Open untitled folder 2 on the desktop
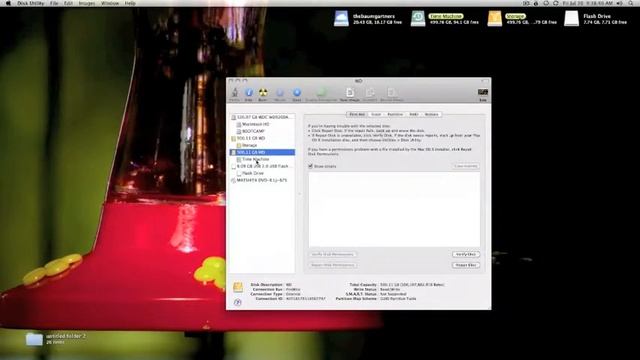640x360 pixels. click(x=34, y=339)
